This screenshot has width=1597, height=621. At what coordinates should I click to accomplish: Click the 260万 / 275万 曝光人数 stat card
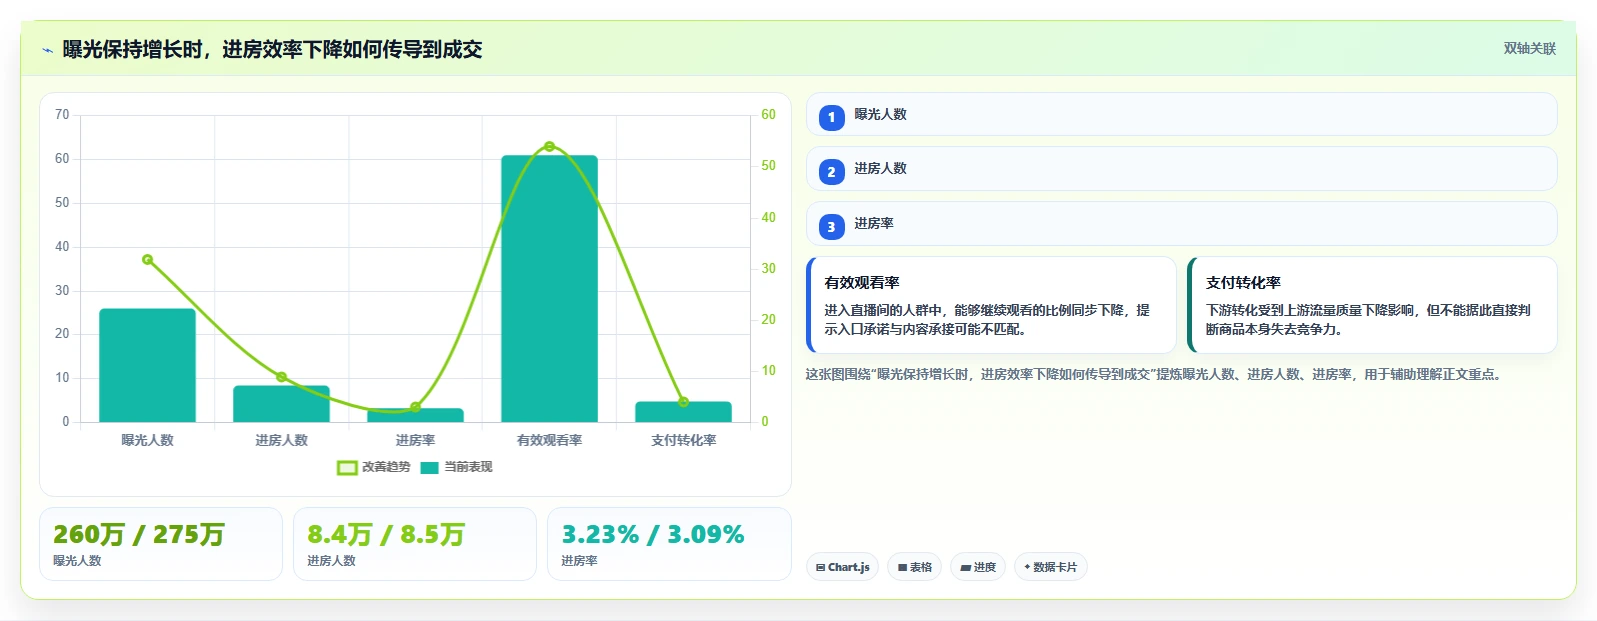coord(161,544)
